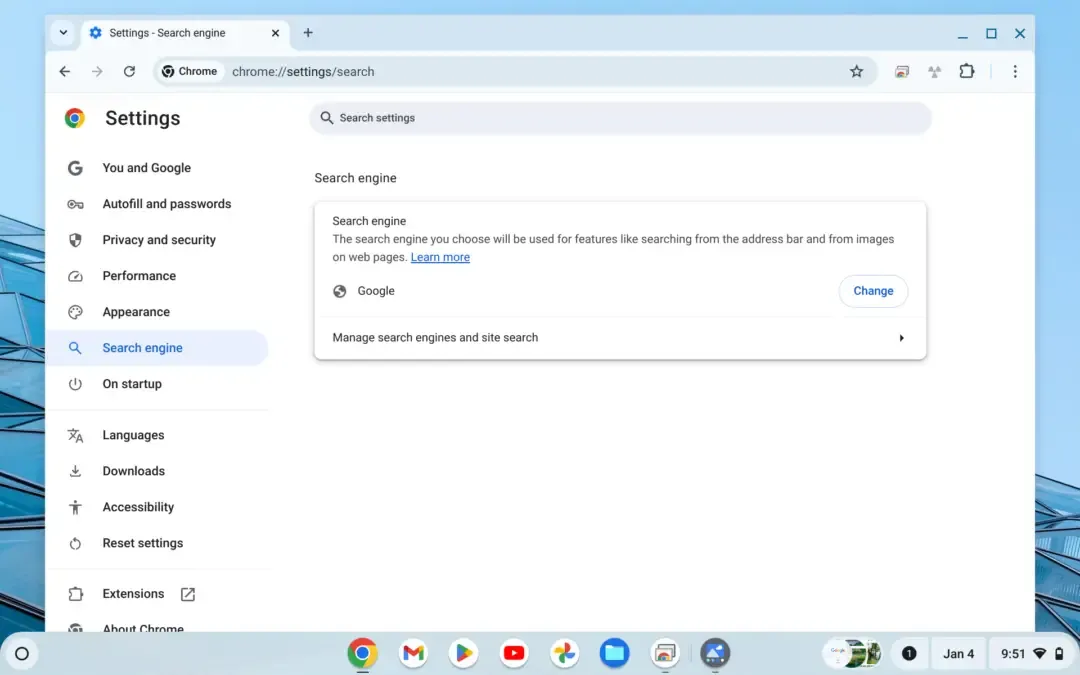Open Performance settings
1080x675 pixels.
(x=157, y=276)
